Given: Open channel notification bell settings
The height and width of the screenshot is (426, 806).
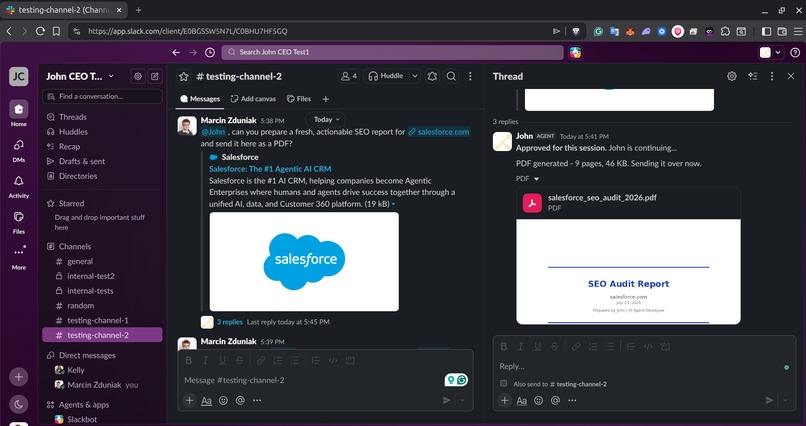Looking at the screenshot, I should click(432, 76).
